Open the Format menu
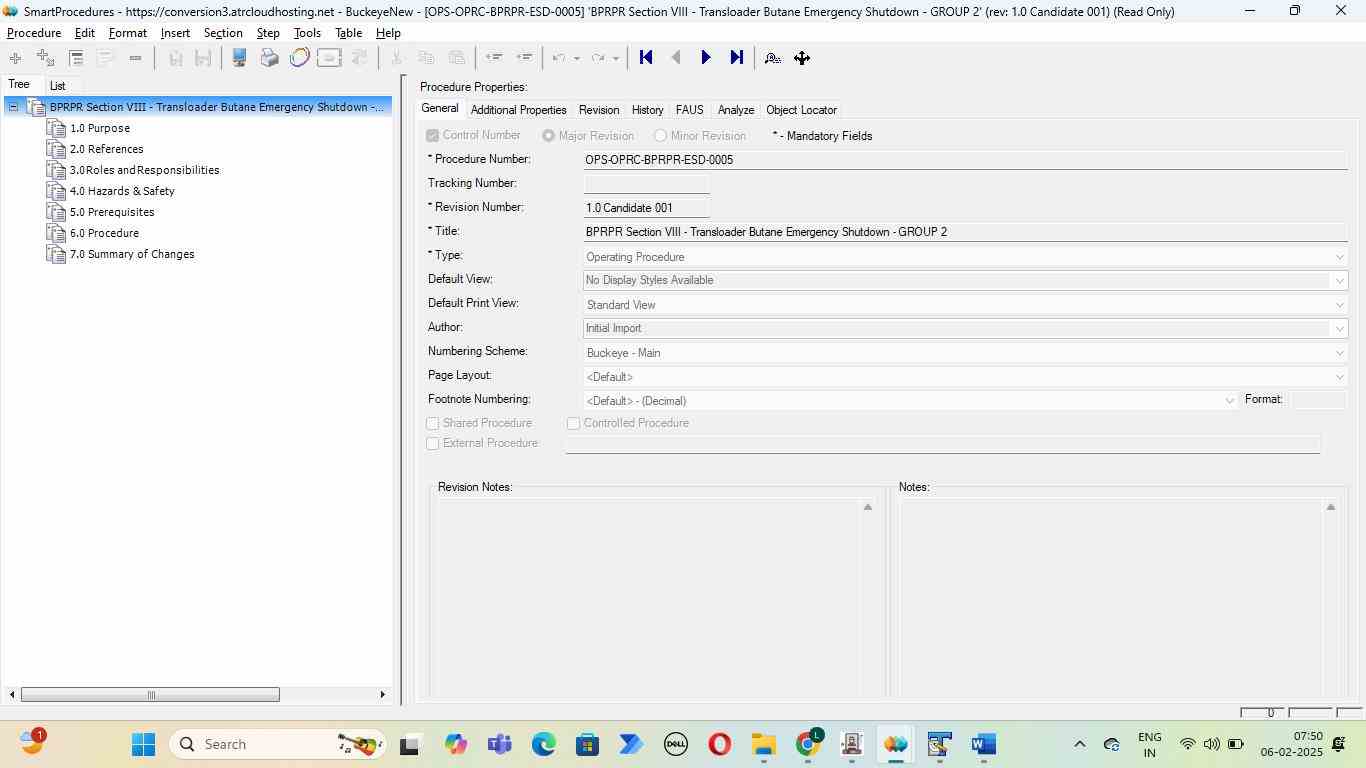The image size is (1366, 768). [128, 33]
